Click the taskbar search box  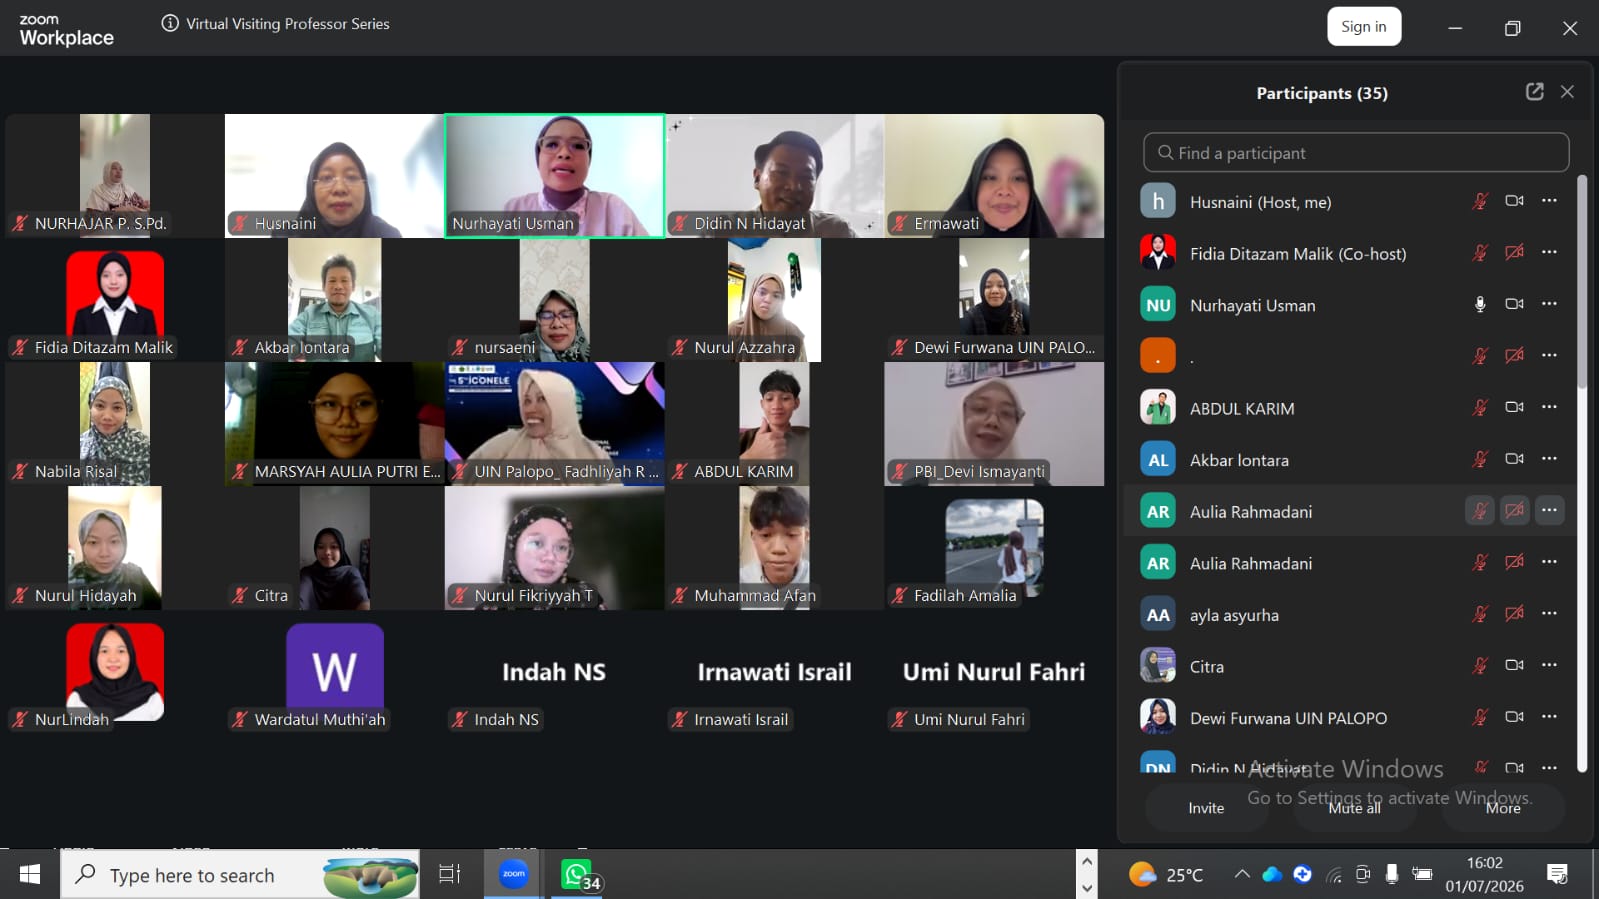coord(240,875)
